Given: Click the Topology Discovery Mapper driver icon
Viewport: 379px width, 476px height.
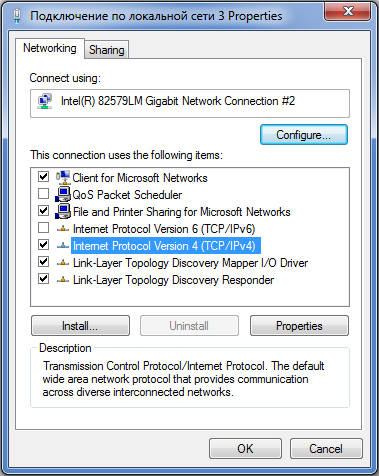Looking at the screenshot, I should tap(63, 263).
